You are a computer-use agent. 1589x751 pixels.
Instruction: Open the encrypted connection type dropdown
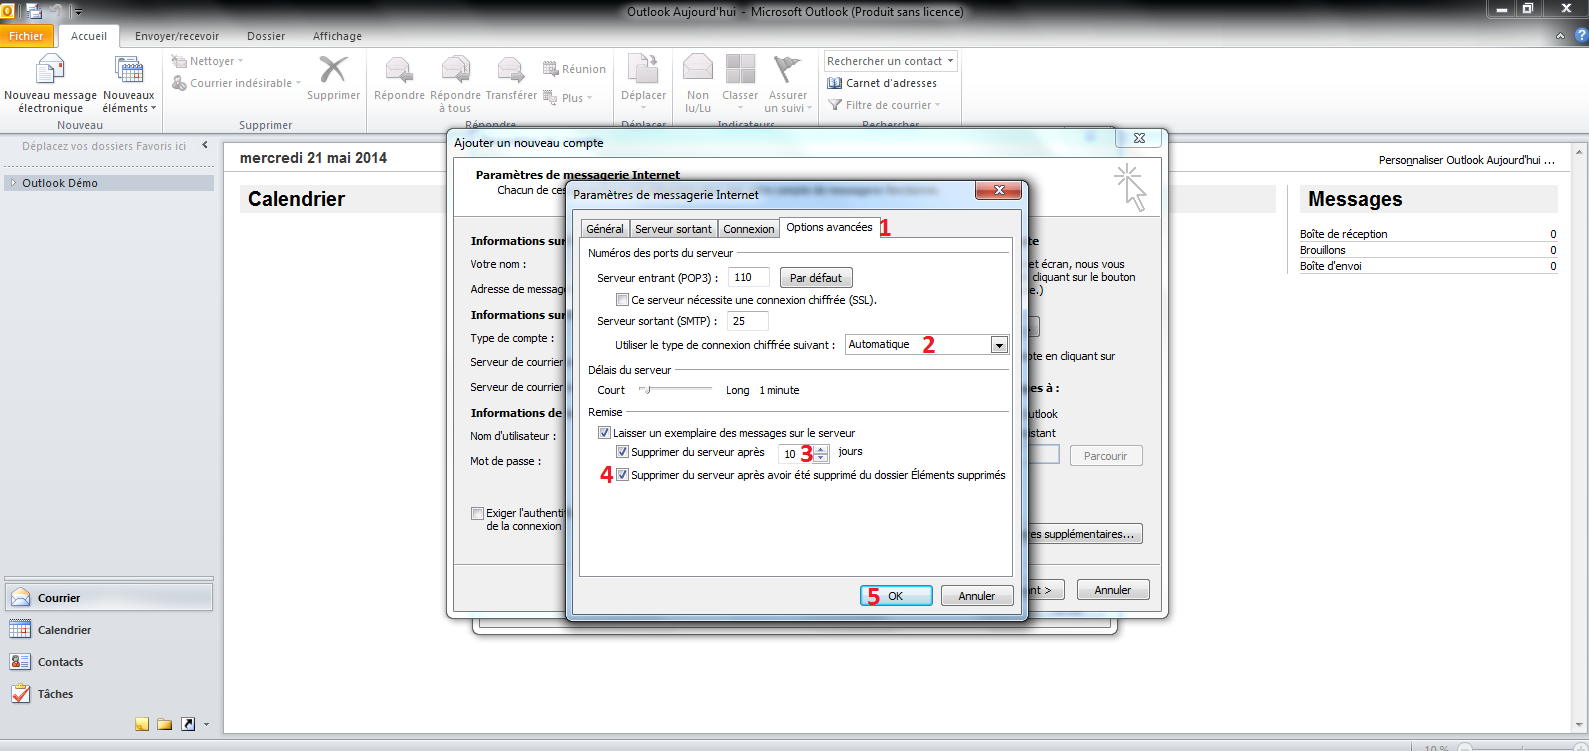click(x=998, y=345)
